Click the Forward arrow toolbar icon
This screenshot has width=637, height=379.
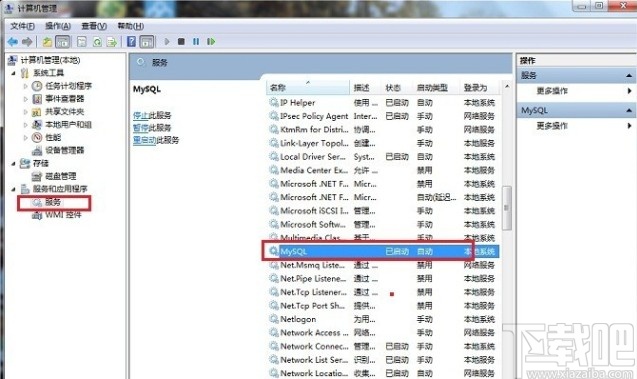pyautogui.click(x=27, y=41)
